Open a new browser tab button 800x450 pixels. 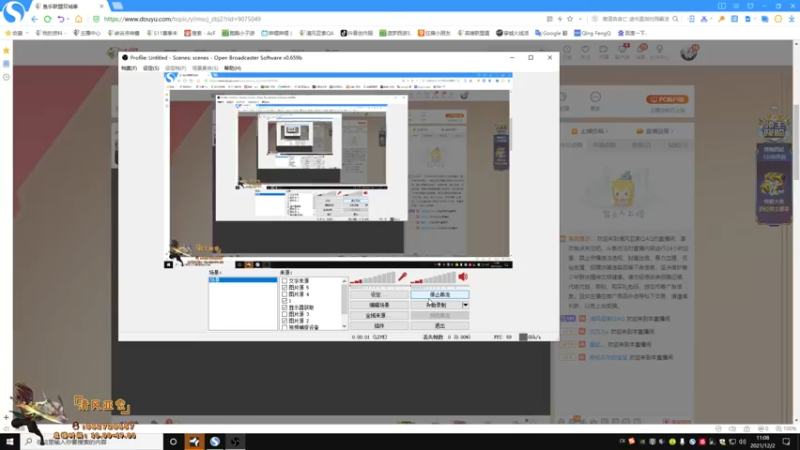117,6
